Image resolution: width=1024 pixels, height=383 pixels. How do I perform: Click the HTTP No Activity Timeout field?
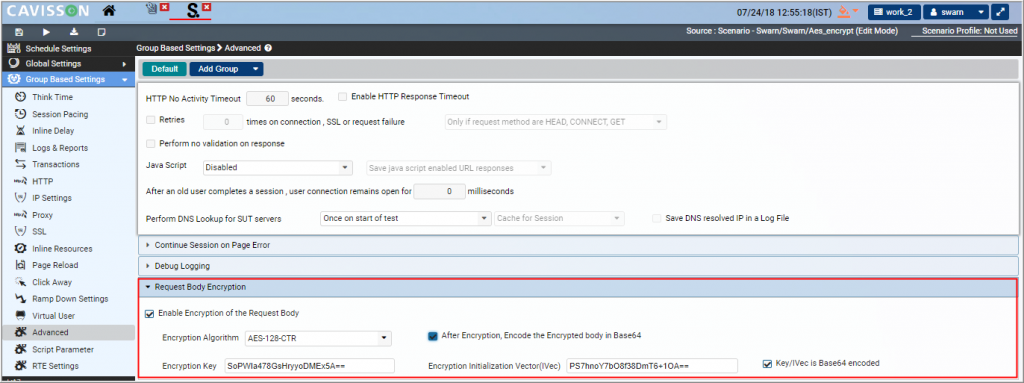point(268,99)
